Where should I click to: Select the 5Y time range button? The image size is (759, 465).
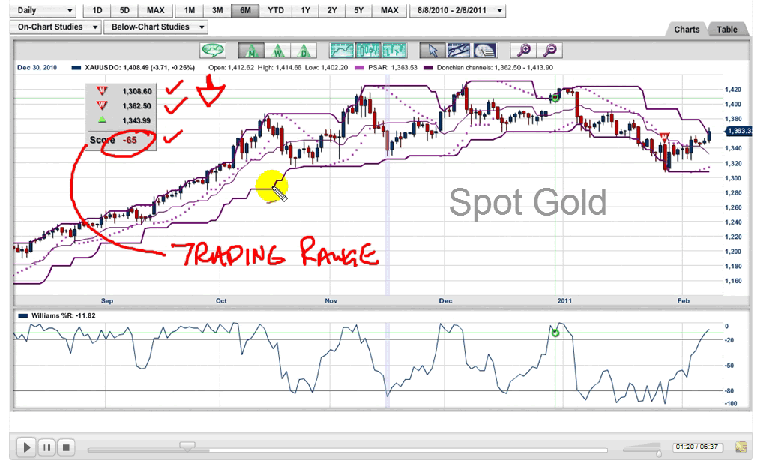[359, 10]
